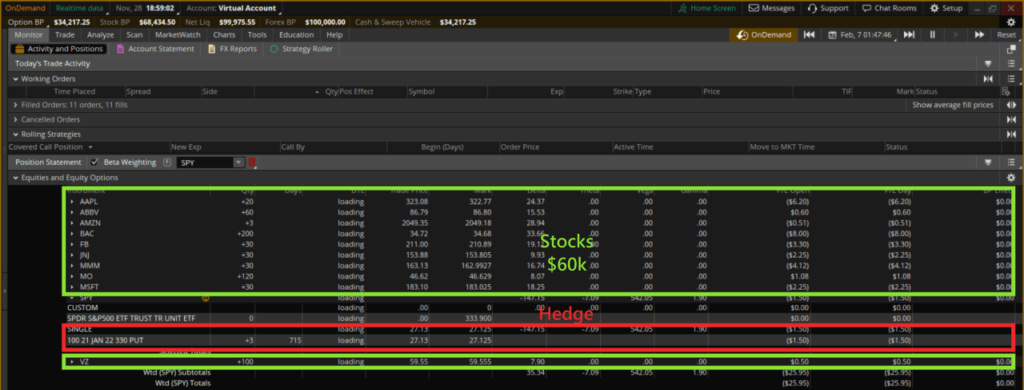1024x390 pixels.
Task: Open the FX Reports sub-tab
Action: pos(231,49)
